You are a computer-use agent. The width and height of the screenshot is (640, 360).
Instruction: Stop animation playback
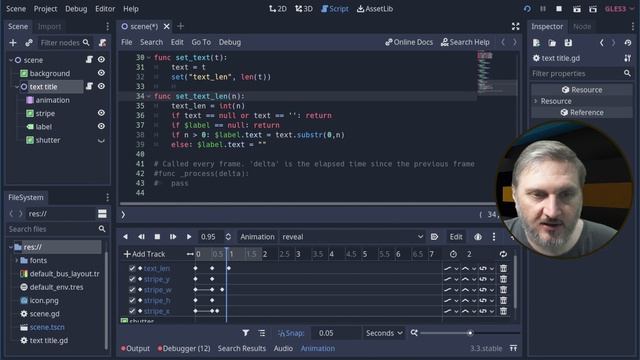coord(157,237)
